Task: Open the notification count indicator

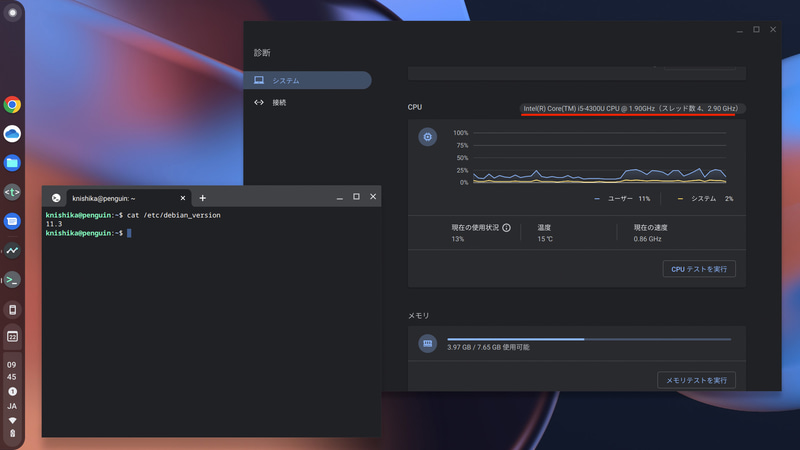Action: click(x=13, y=391)
